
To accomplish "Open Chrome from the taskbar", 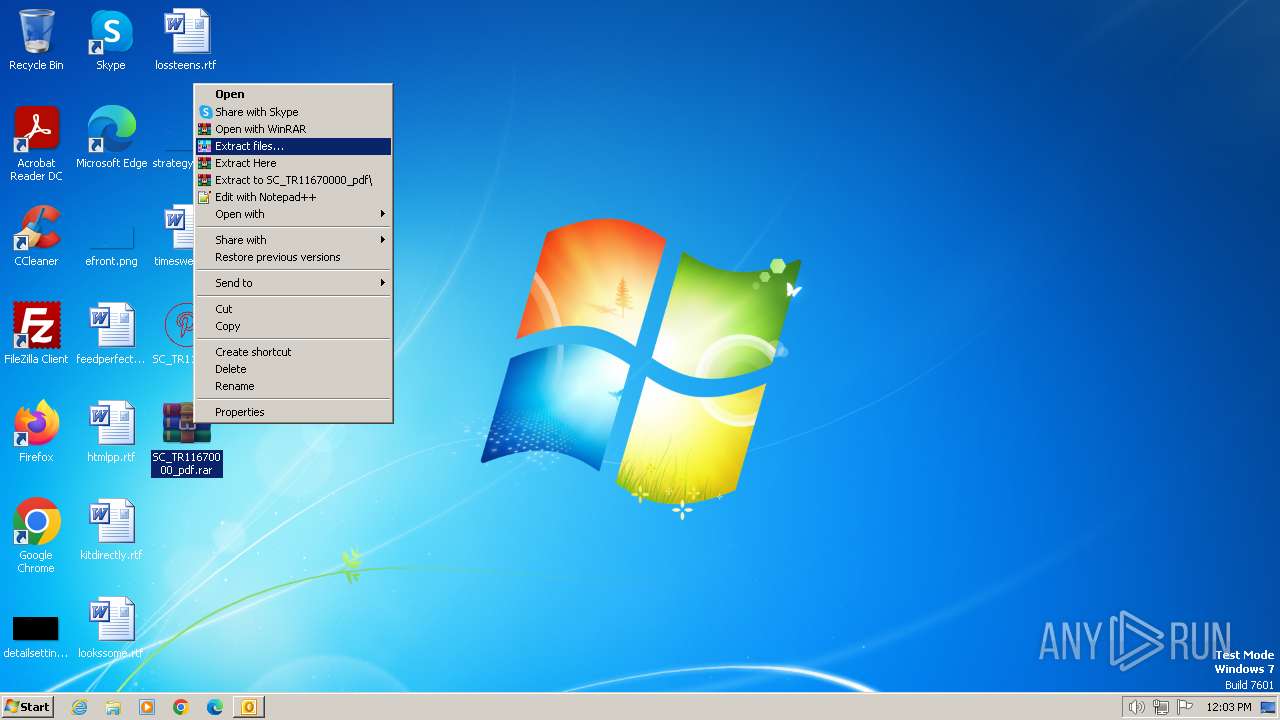I will point(181,707).
